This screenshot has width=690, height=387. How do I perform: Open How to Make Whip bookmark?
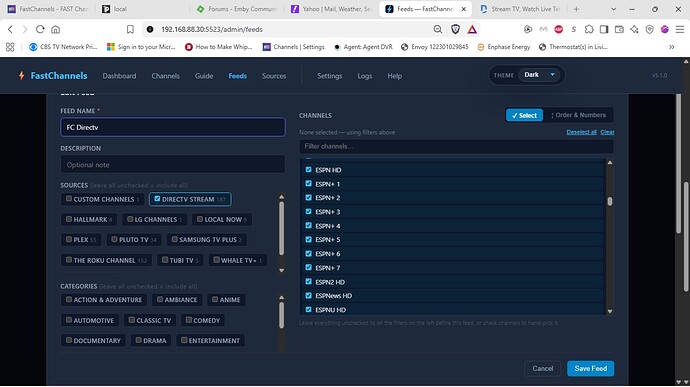pos(219,47)
